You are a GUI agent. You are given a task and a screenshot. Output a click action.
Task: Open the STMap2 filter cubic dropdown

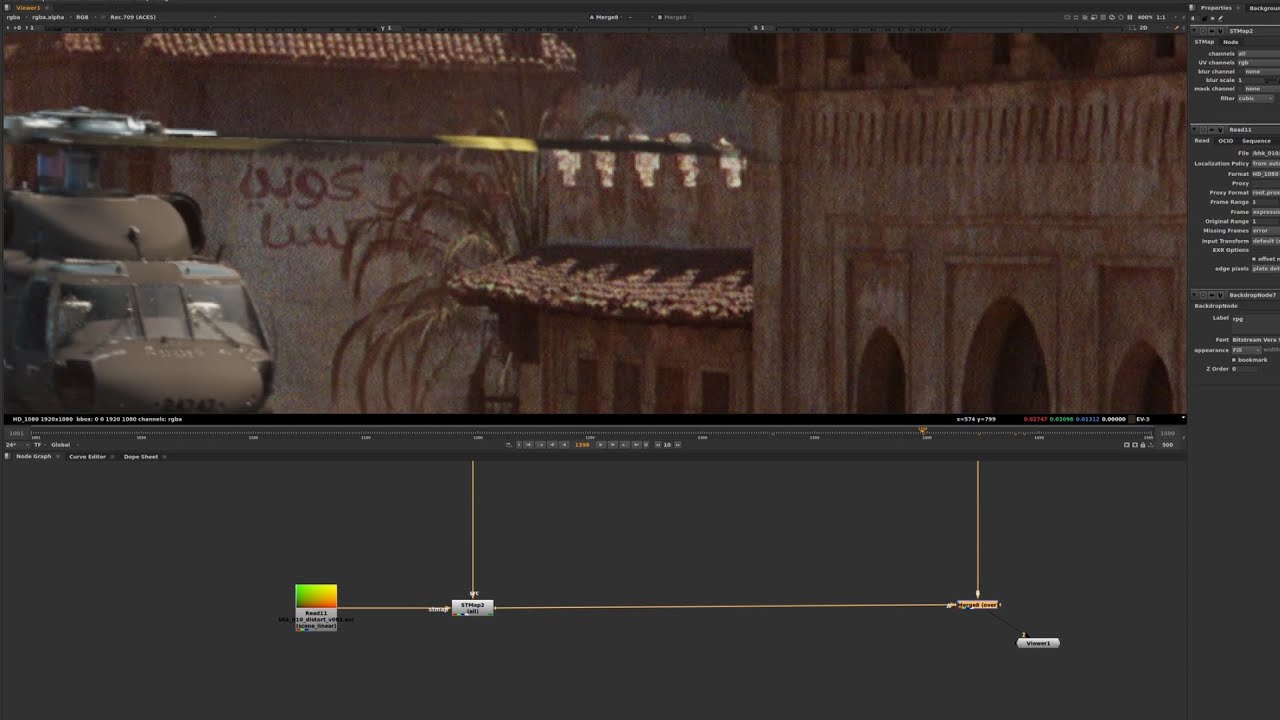[1256, 98]
